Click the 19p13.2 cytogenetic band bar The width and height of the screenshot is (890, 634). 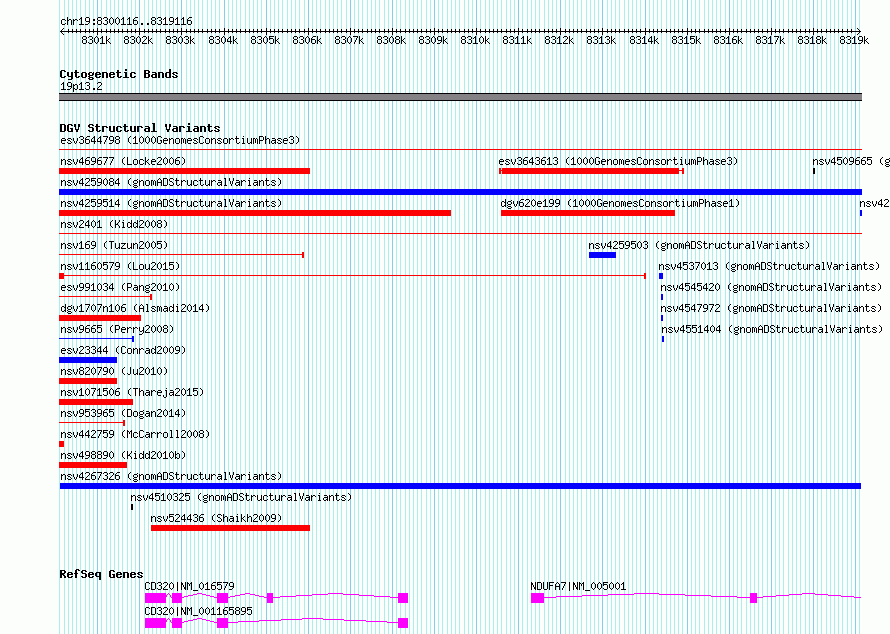click(460, 97)
